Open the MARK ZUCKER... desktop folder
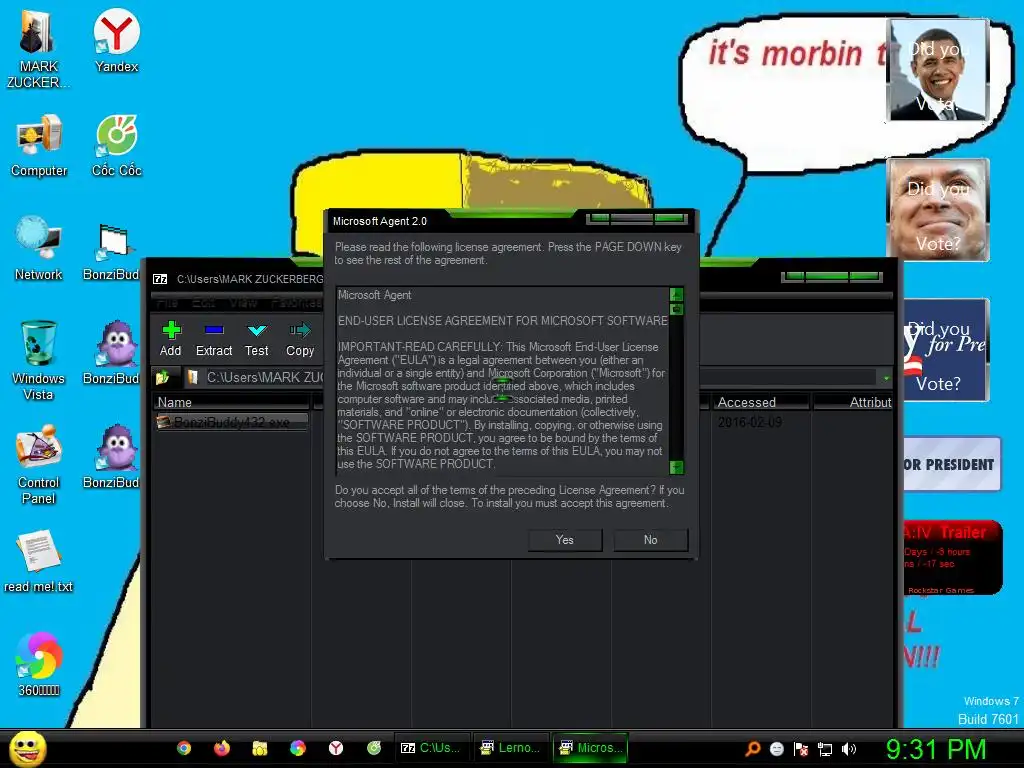This screenshot has height=768, width=1024. click(x=38, y=50)
